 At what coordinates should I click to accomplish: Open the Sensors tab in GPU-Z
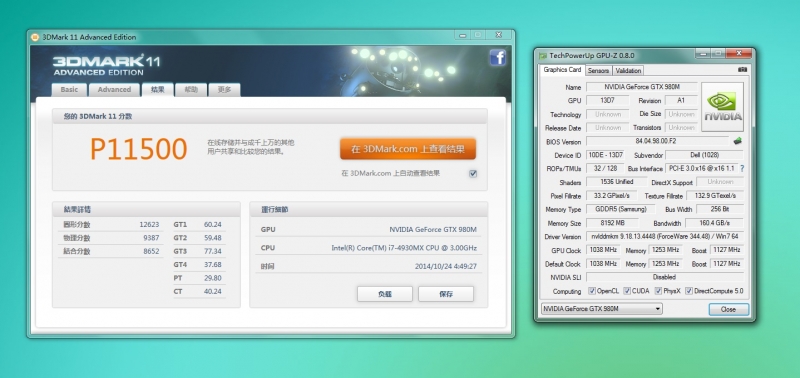click(598, 70)
